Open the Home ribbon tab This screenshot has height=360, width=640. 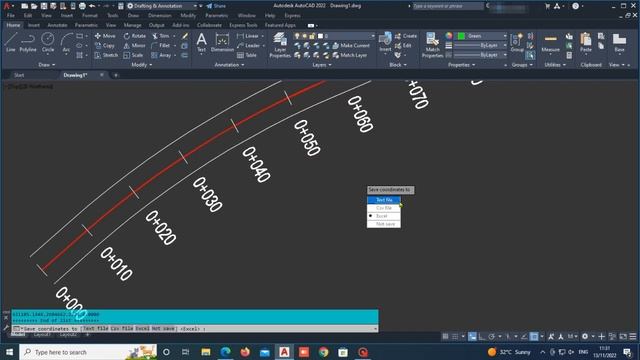coord(13,25)
